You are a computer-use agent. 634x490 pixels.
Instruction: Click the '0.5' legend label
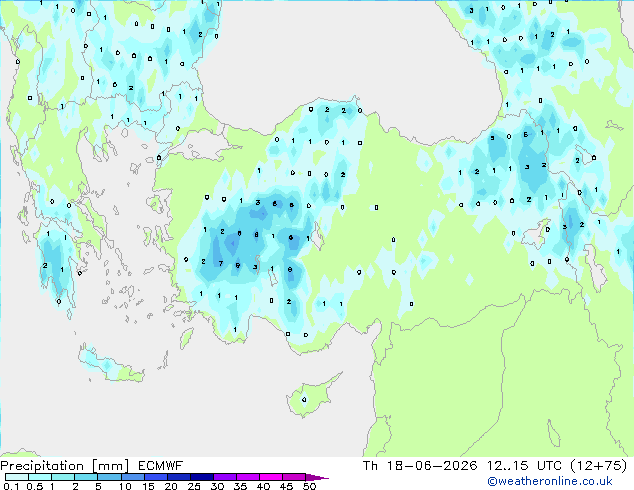click(x=34, y=486)
